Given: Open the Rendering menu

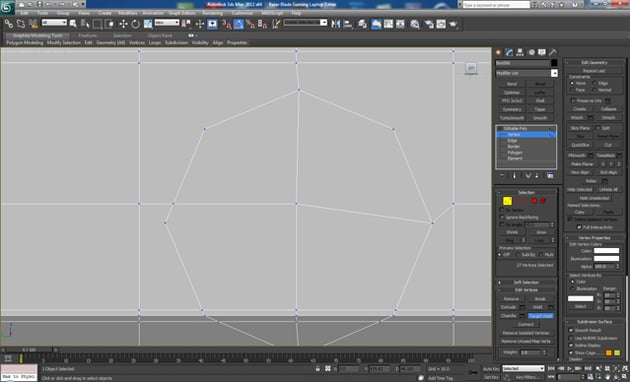Looking at the screenshot, I should point(213,13).
